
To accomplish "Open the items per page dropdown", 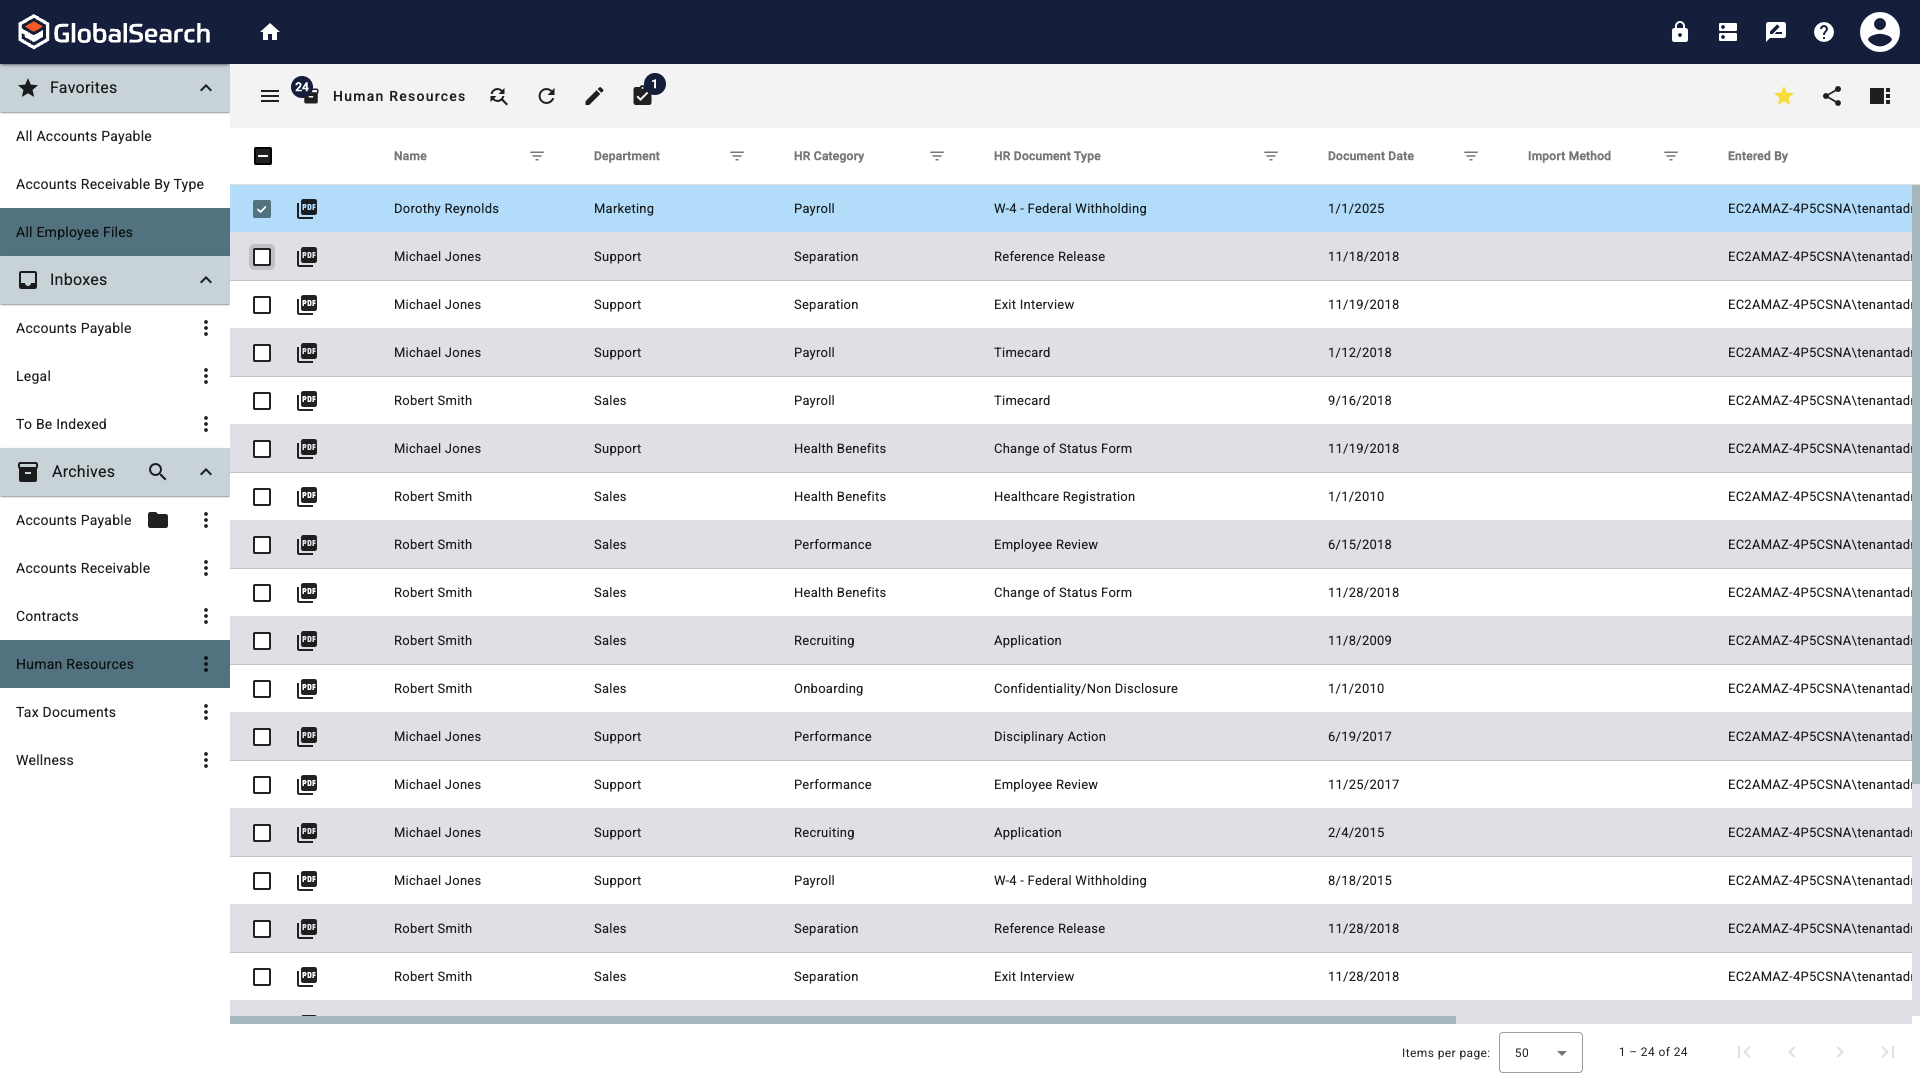I will (1540, 1052).
